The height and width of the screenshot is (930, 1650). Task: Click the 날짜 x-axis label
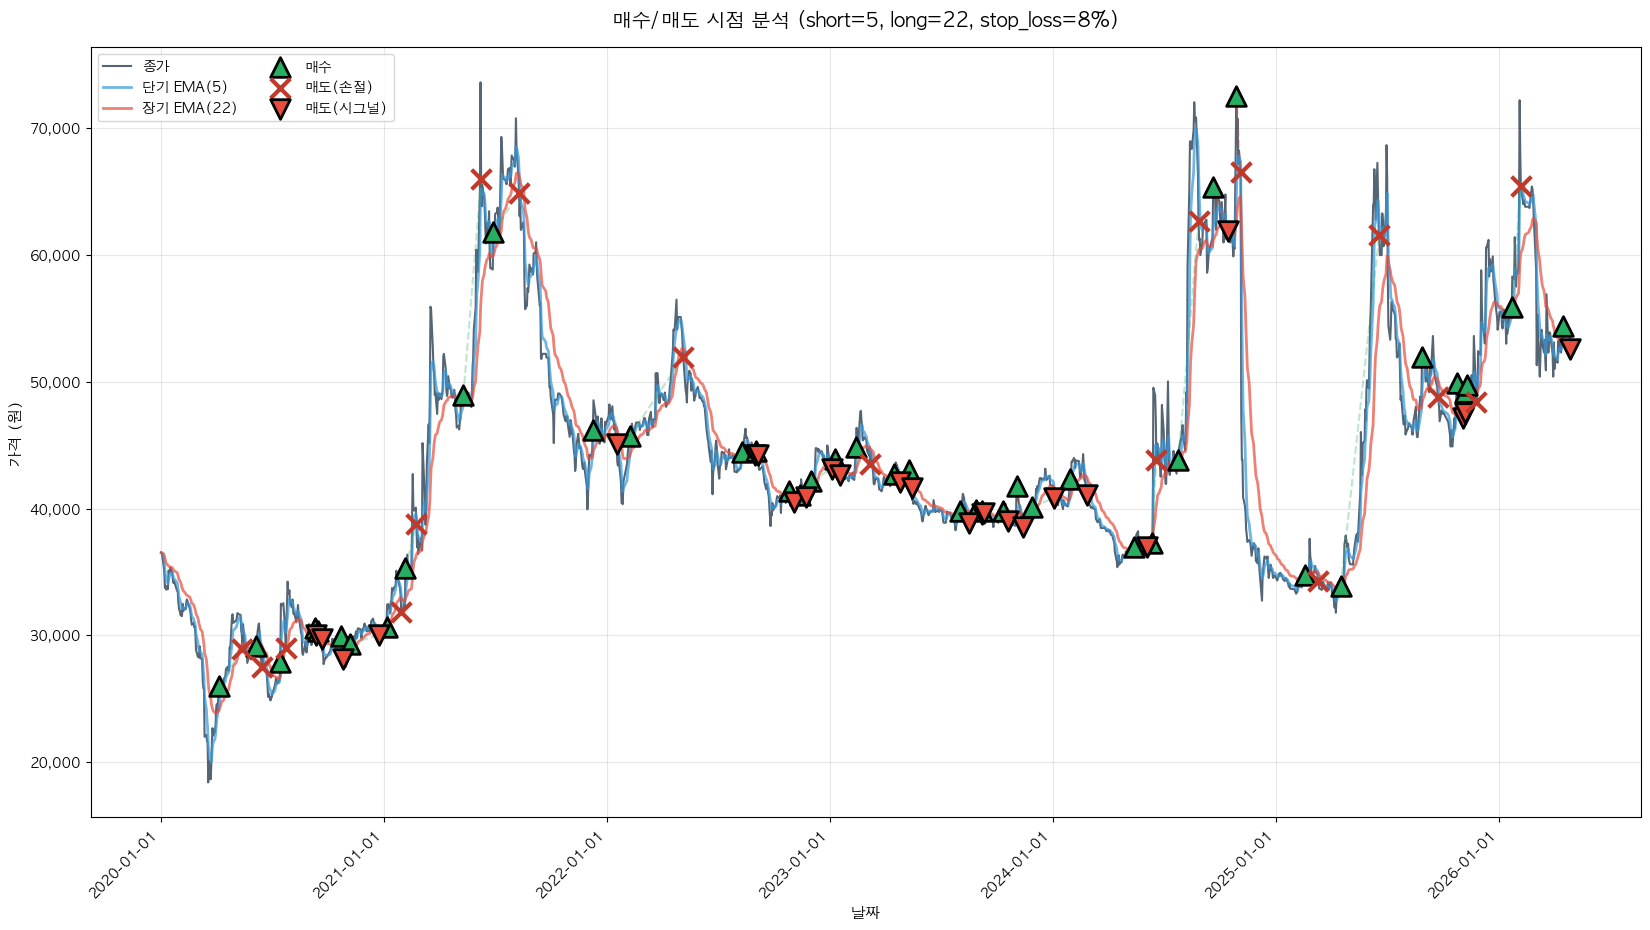pos(865,913)
